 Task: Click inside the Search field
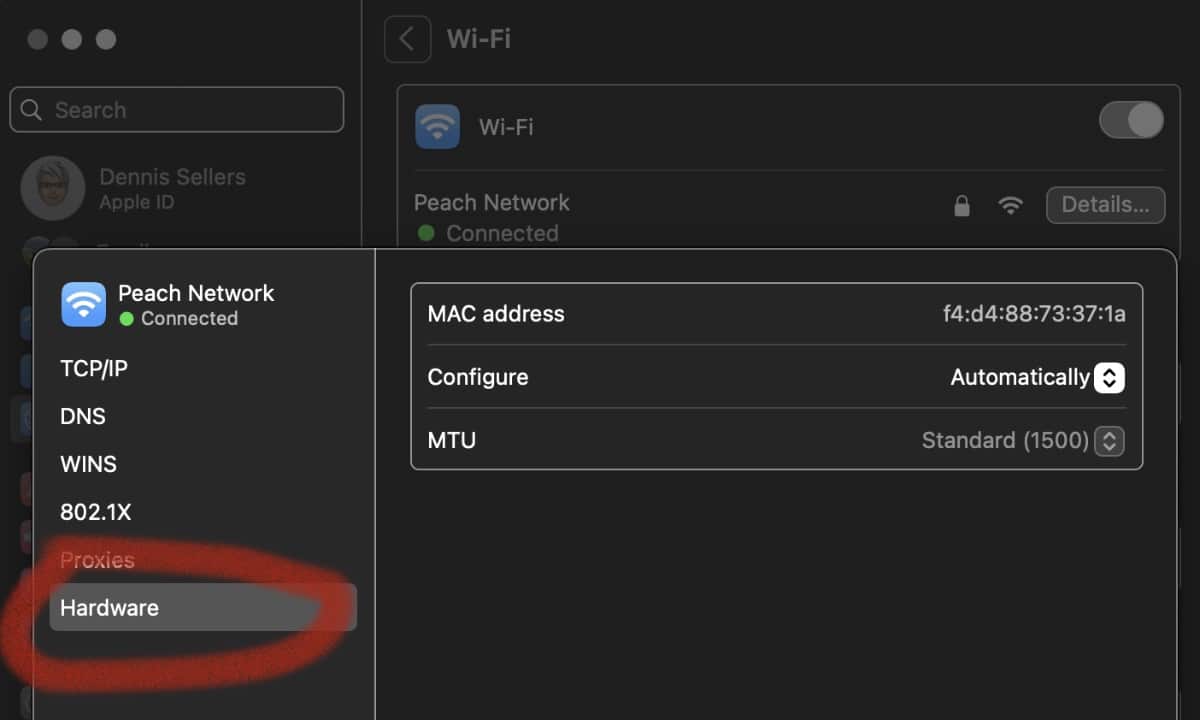coord(190,110)
